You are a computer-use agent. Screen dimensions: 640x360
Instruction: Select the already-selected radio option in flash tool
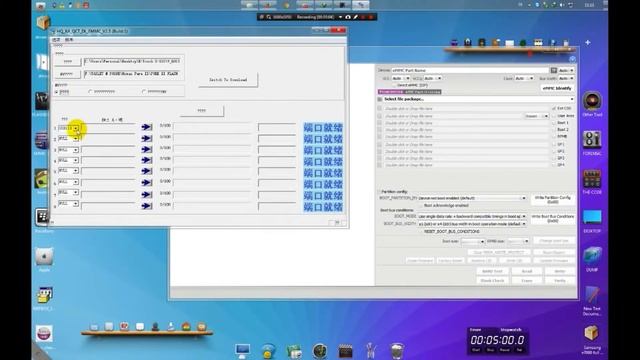pos(57,92)
